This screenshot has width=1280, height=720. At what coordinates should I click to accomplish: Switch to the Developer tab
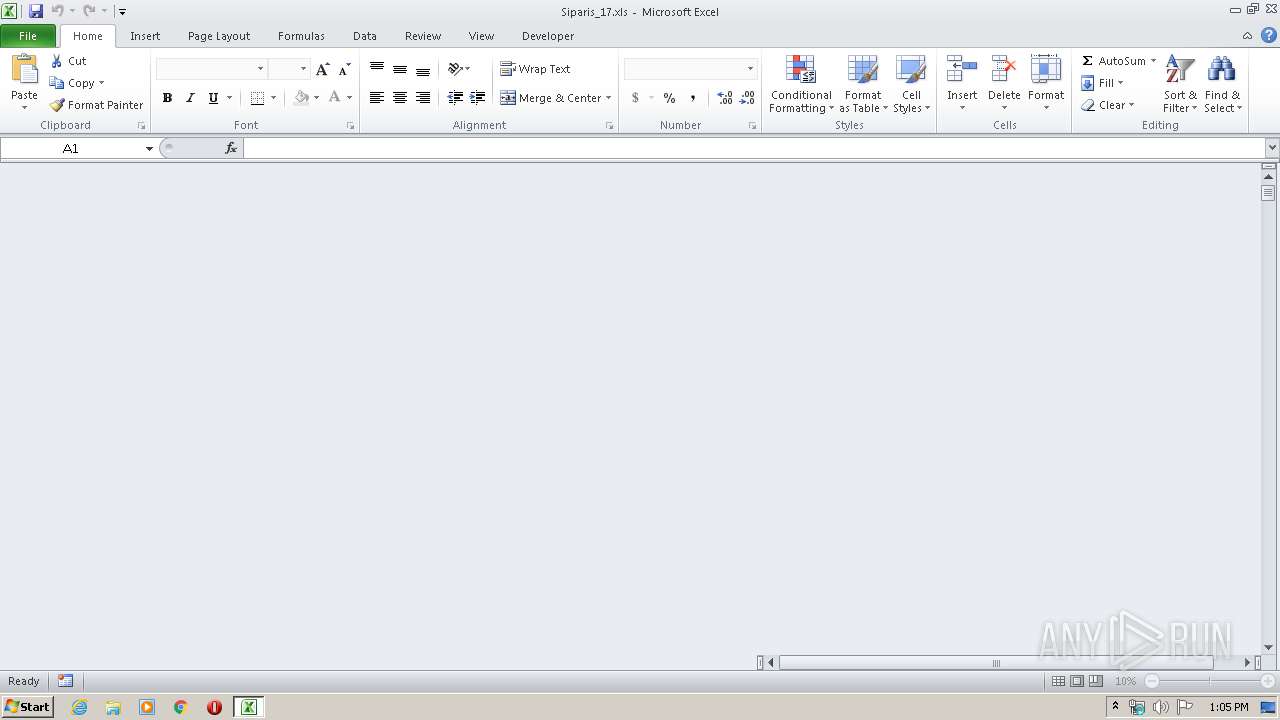548,36
